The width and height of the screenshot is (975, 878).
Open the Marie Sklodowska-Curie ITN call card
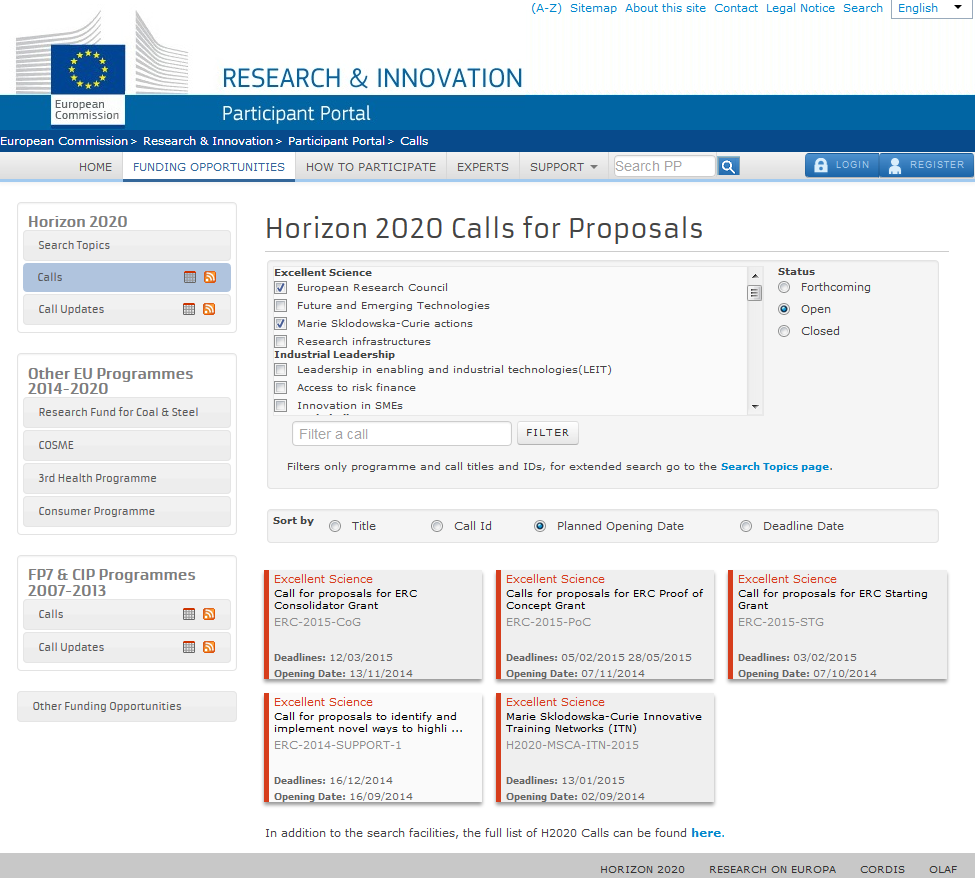[605, 748]
